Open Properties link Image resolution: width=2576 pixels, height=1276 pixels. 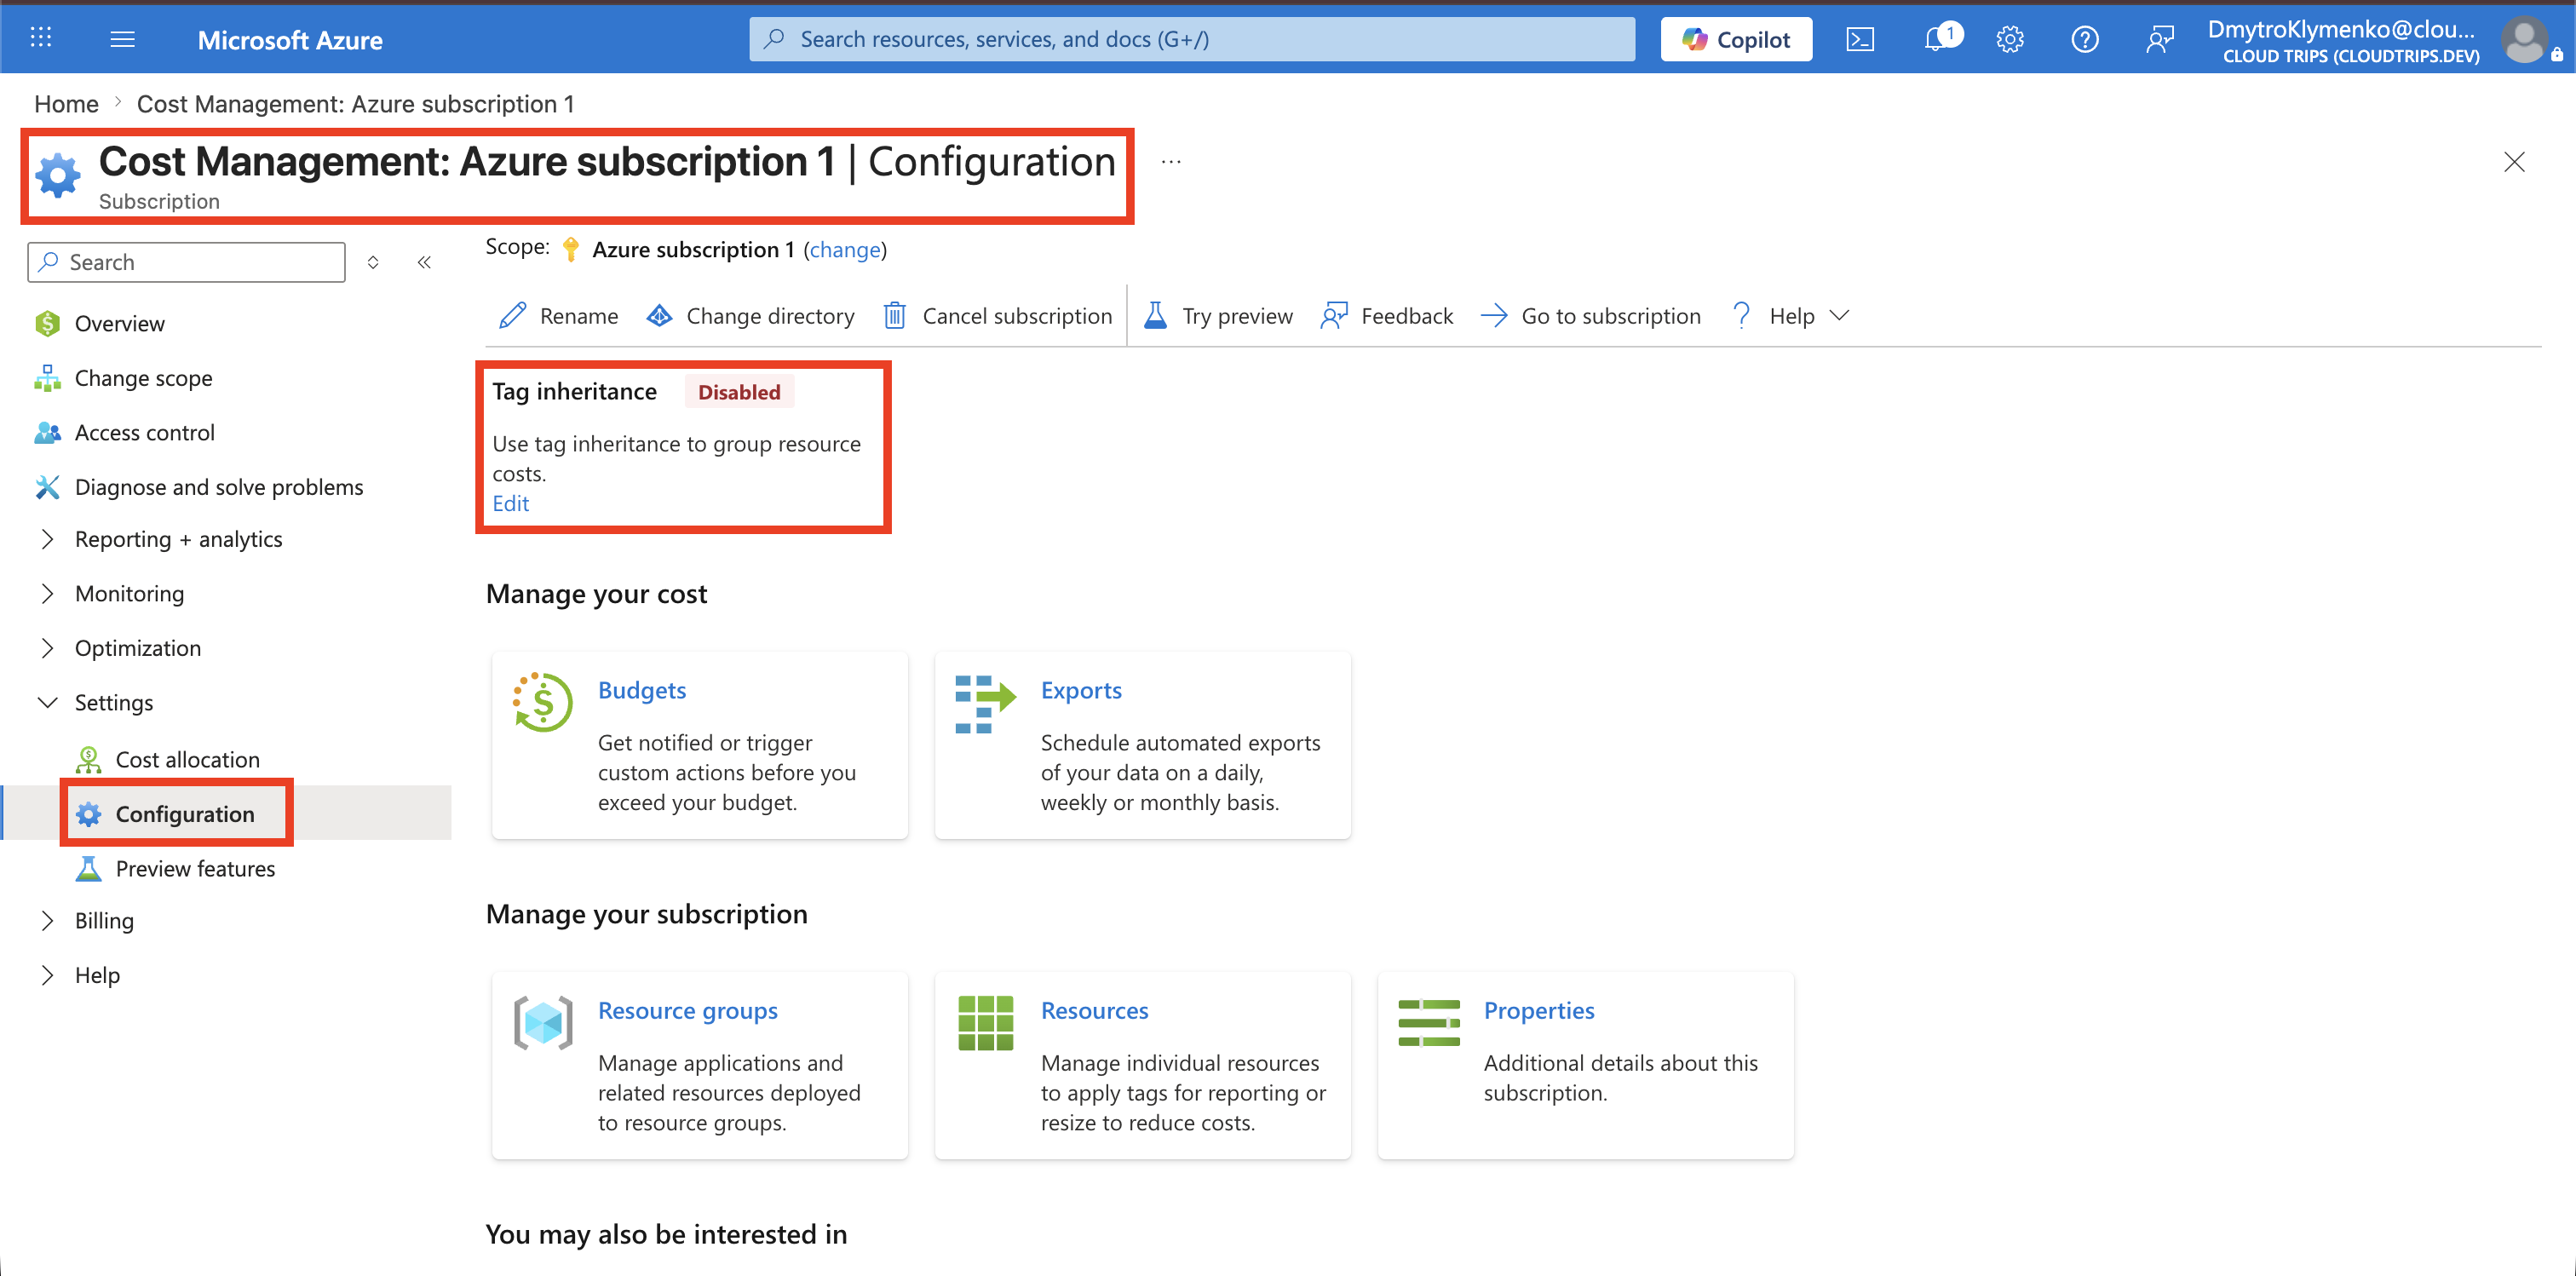1539,1010
